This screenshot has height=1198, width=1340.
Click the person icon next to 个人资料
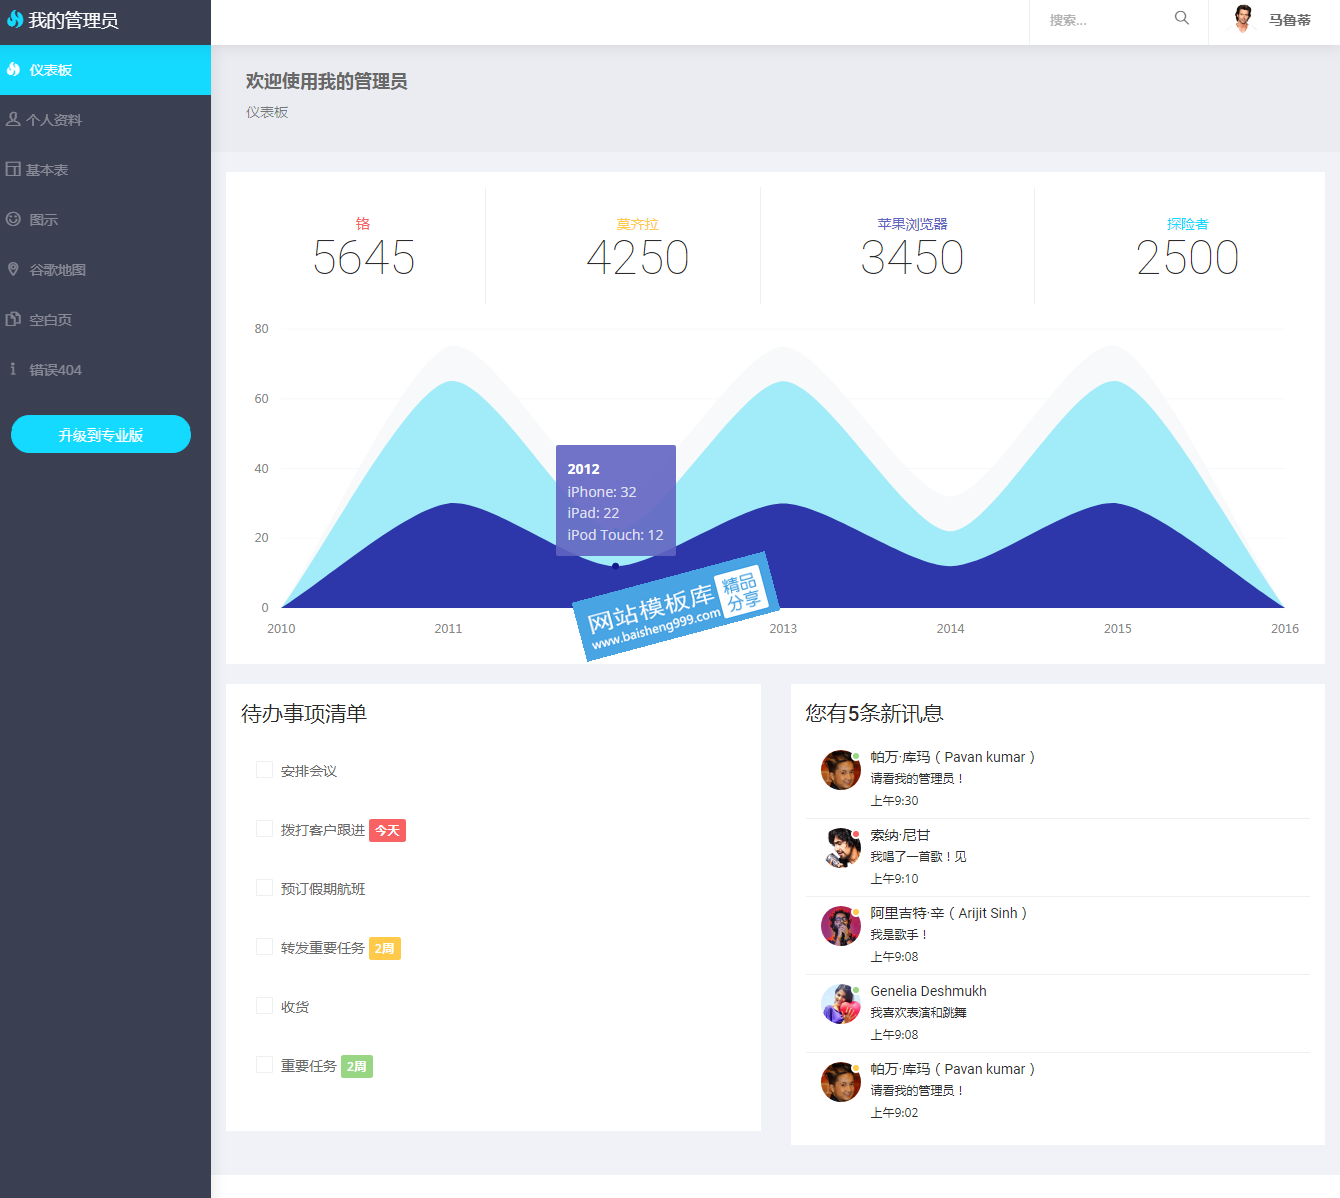[x=13, y=119]
